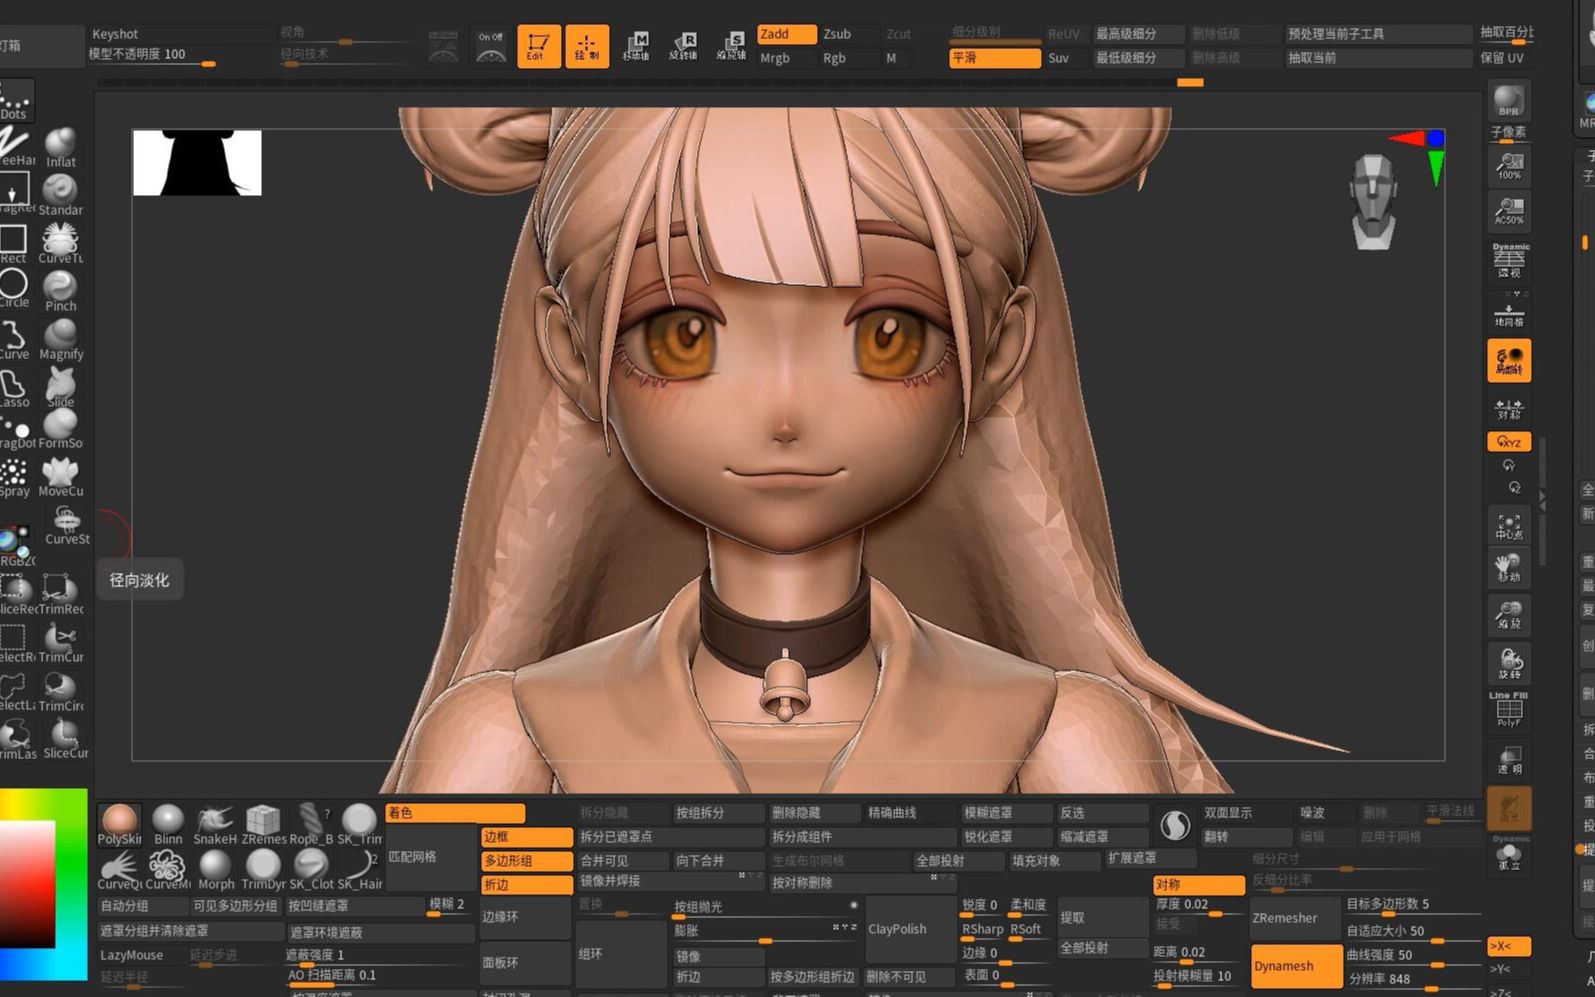Viewport: 1595px width, 997px height.
Task: Switch to the Move gizmo tool (M)
Action: pos(636,46)
